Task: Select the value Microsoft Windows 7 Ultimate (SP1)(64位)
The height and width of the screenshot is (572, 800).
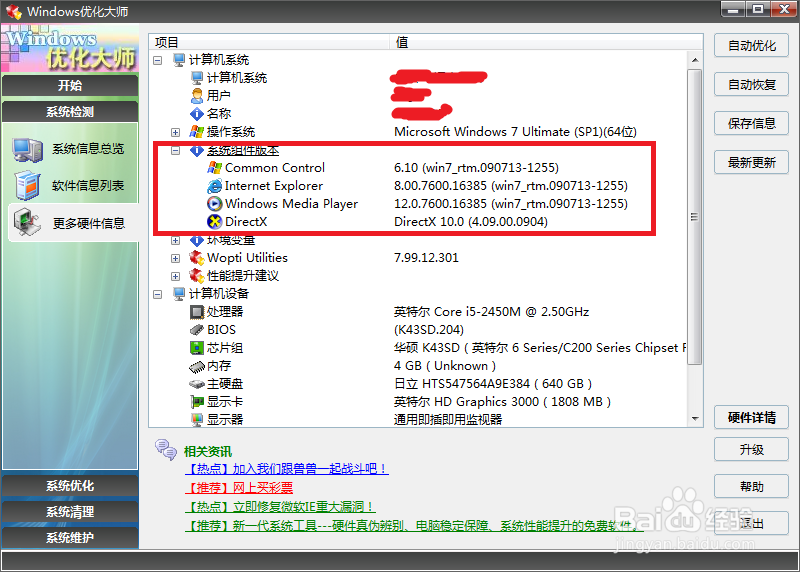Action: point(515,132)
